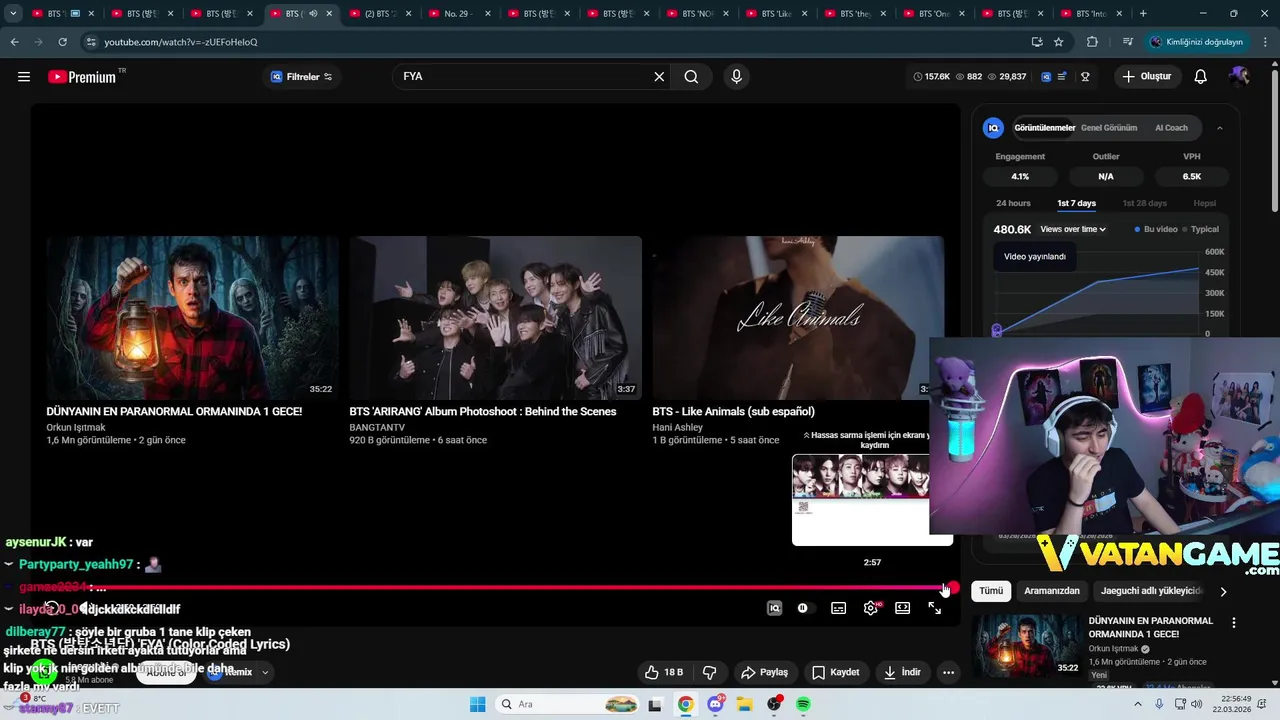The height and width of the screenshot is (720, 1280).
Task: Expand the Remix dropdown arrow
Action: 265,672
